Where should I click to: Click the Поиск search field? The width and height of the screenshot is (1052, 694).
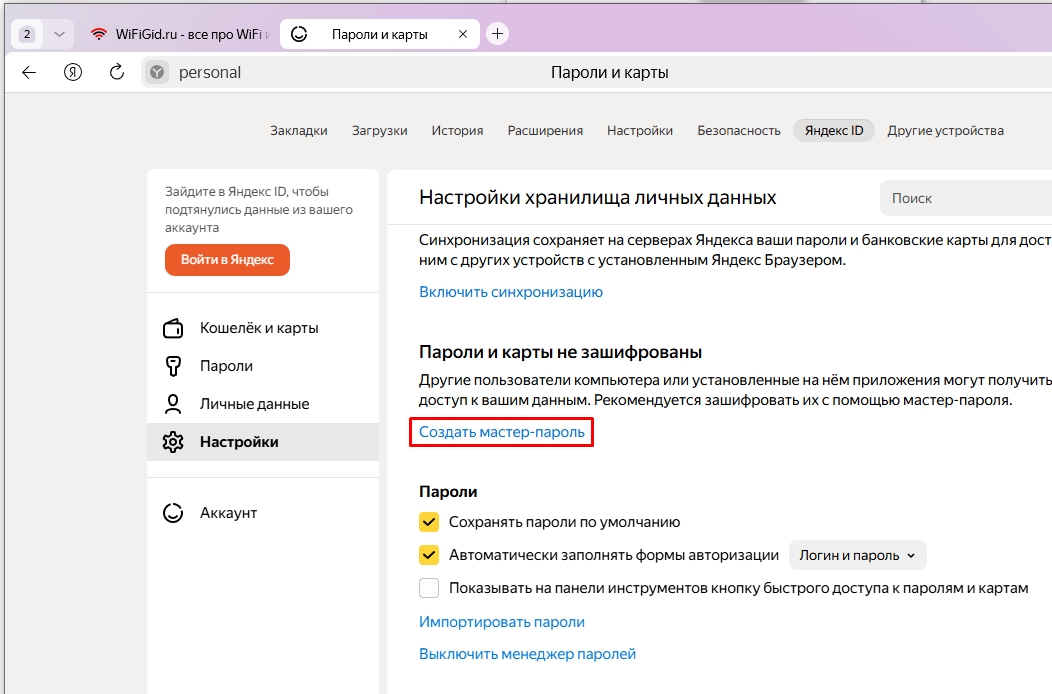[x=966, y=198]
